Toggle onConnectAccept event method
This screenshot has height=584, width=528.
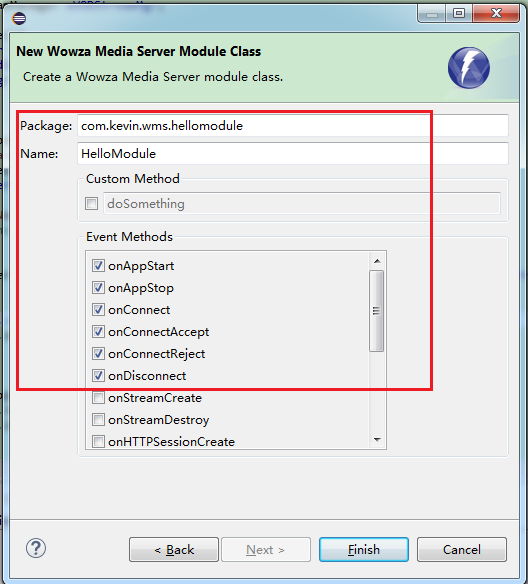click(x=98, y=332)
